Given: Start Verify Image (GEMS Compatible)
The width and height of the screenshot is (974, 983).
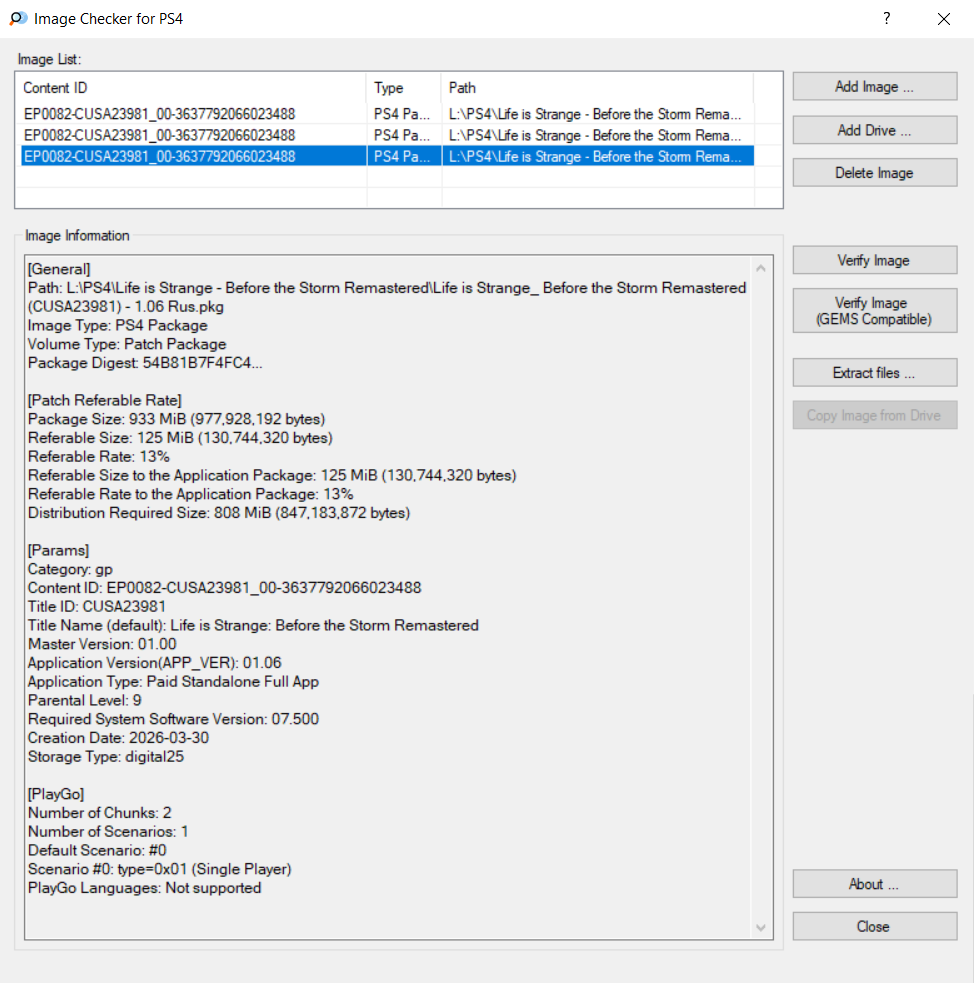Looking at the screenshot, I should point(874,311).
